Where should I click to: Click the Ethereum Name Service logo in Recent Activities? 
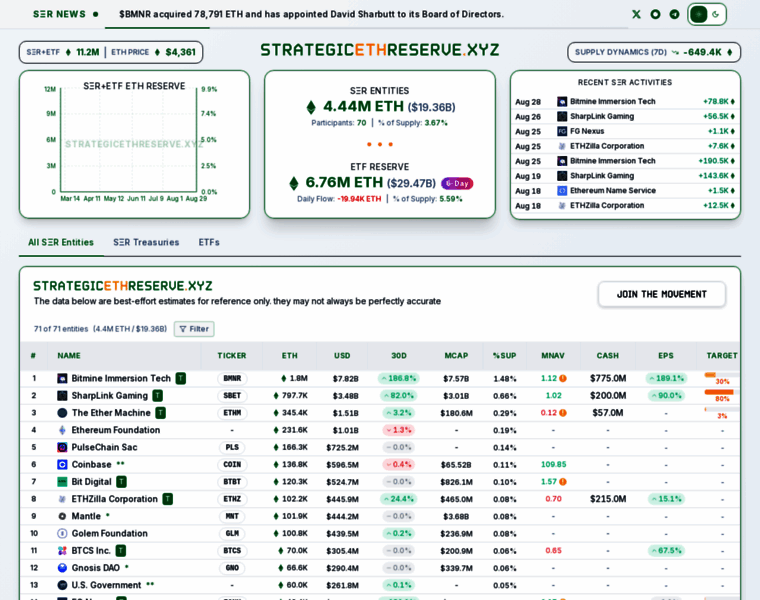pos(562,190)
